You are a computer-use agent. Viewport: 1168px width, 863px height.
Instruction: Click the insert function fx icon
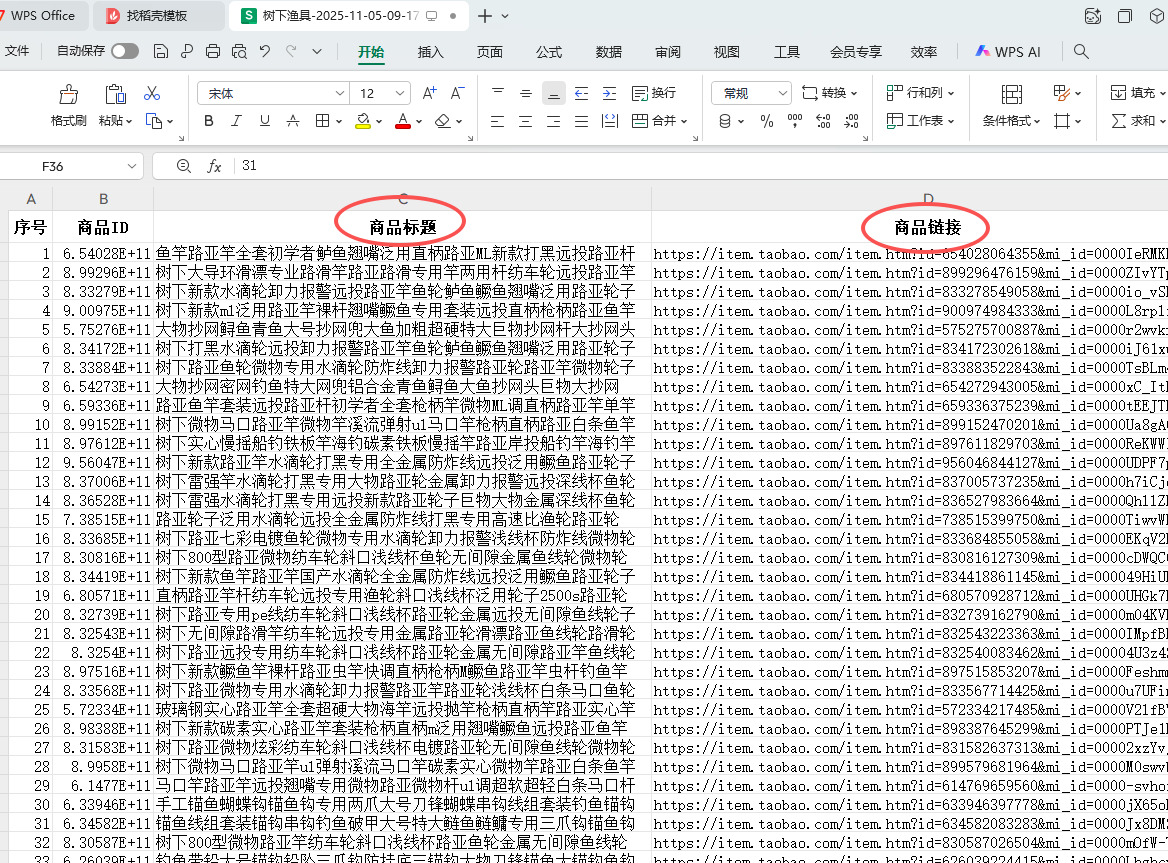pos(214,166)
